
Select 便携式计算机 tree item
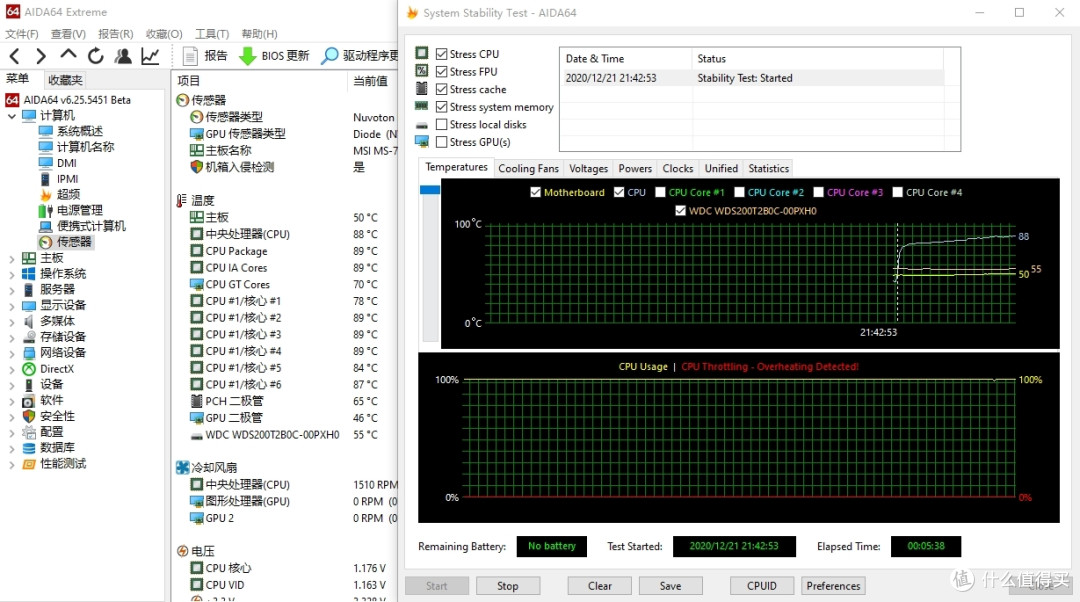[91, 226]
